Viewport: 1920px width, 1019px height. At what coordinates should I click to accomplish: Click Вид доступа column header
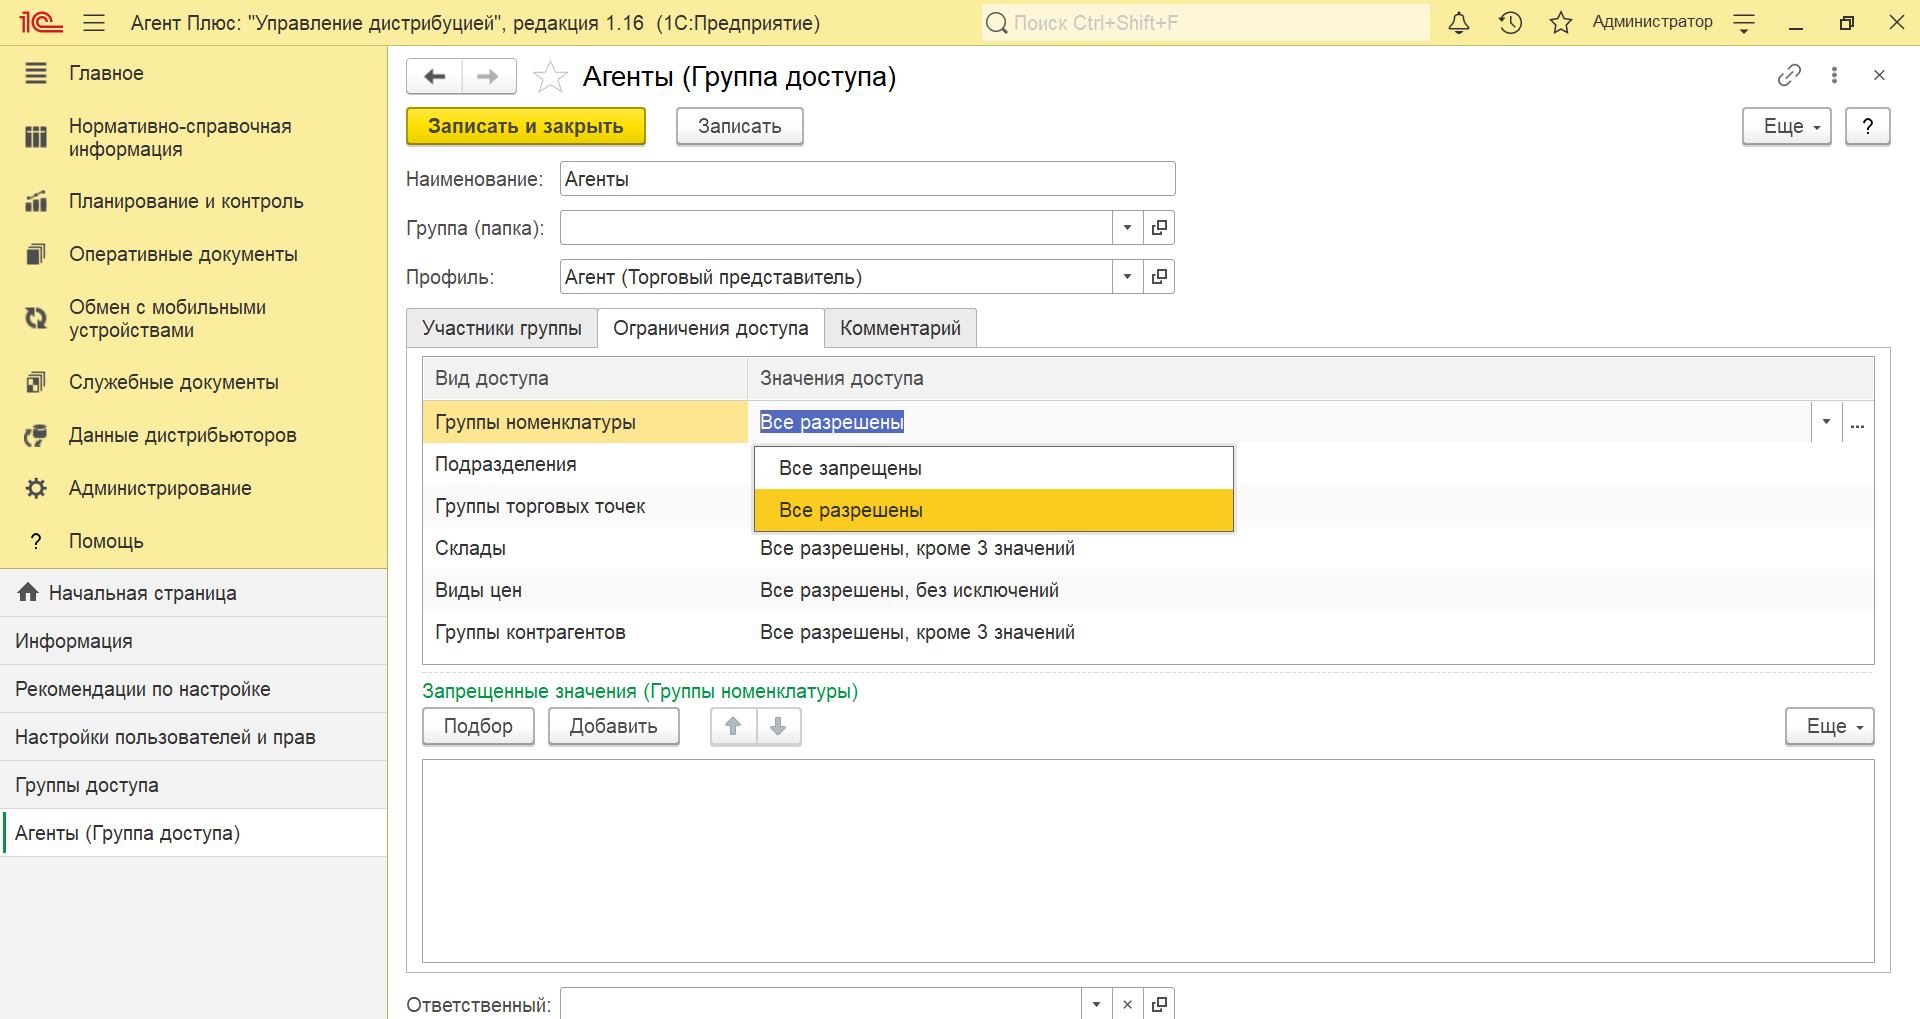(x=585, y=379)
